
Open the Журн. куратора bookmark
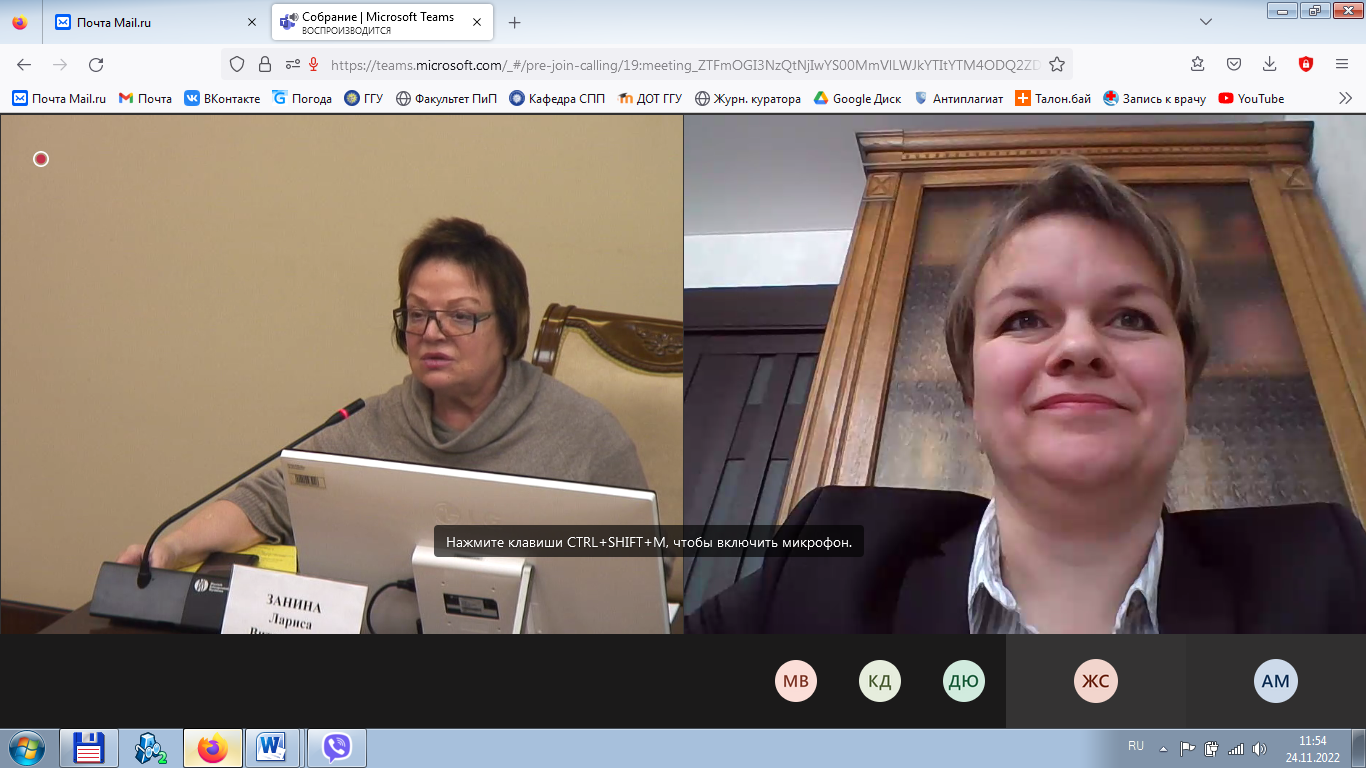[748, 98]
